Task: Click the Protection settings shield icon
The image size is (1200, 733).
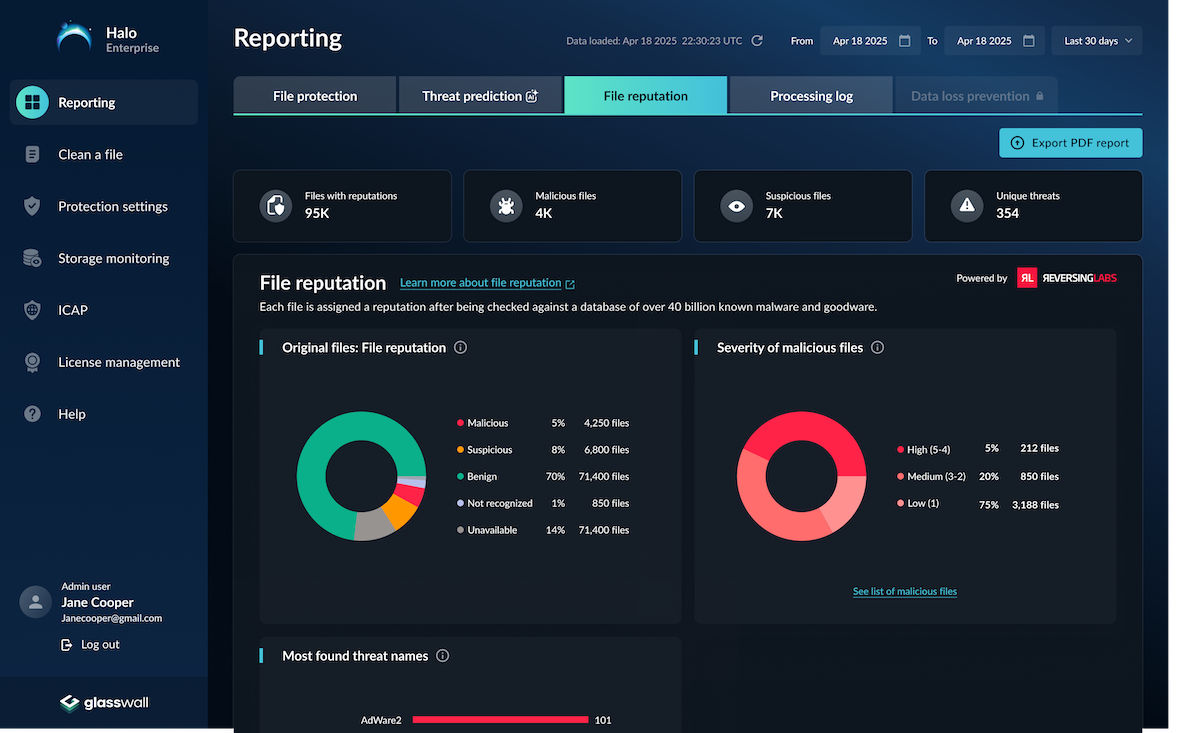Action: (33, 206)
